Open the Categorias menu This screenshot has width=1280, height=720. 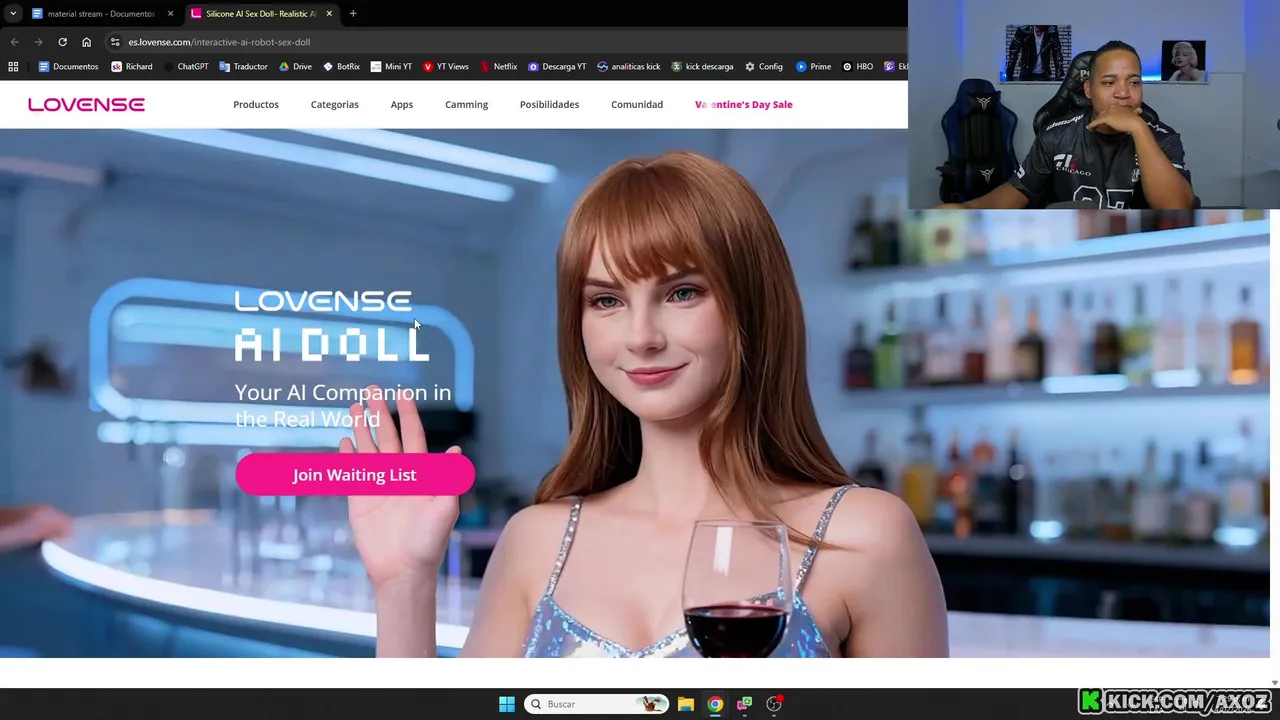[334, 104]
